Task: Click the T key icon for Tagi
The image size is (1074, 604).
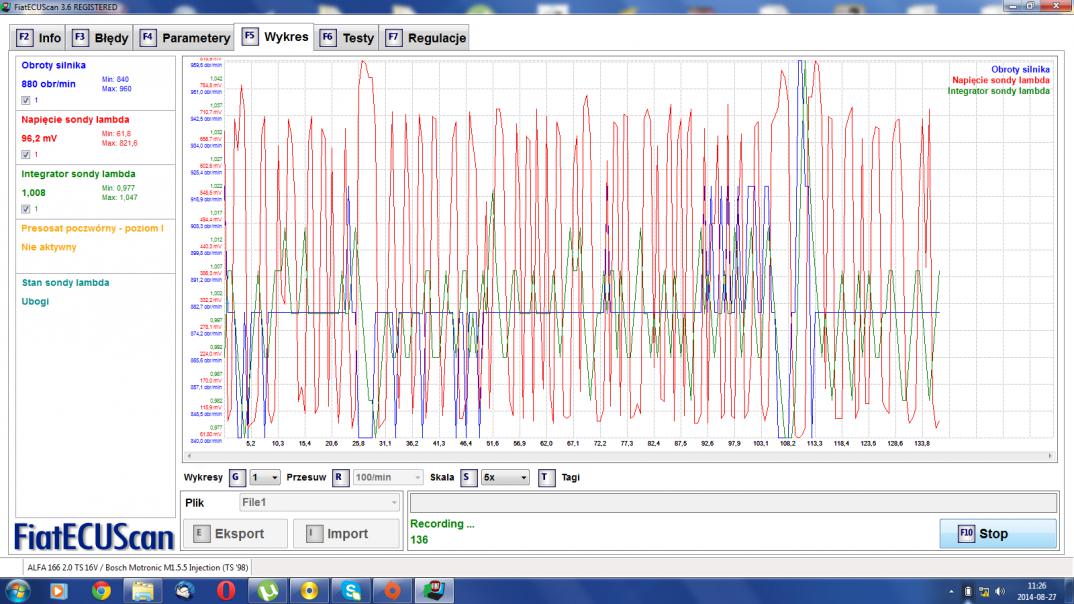Action: 546,478
